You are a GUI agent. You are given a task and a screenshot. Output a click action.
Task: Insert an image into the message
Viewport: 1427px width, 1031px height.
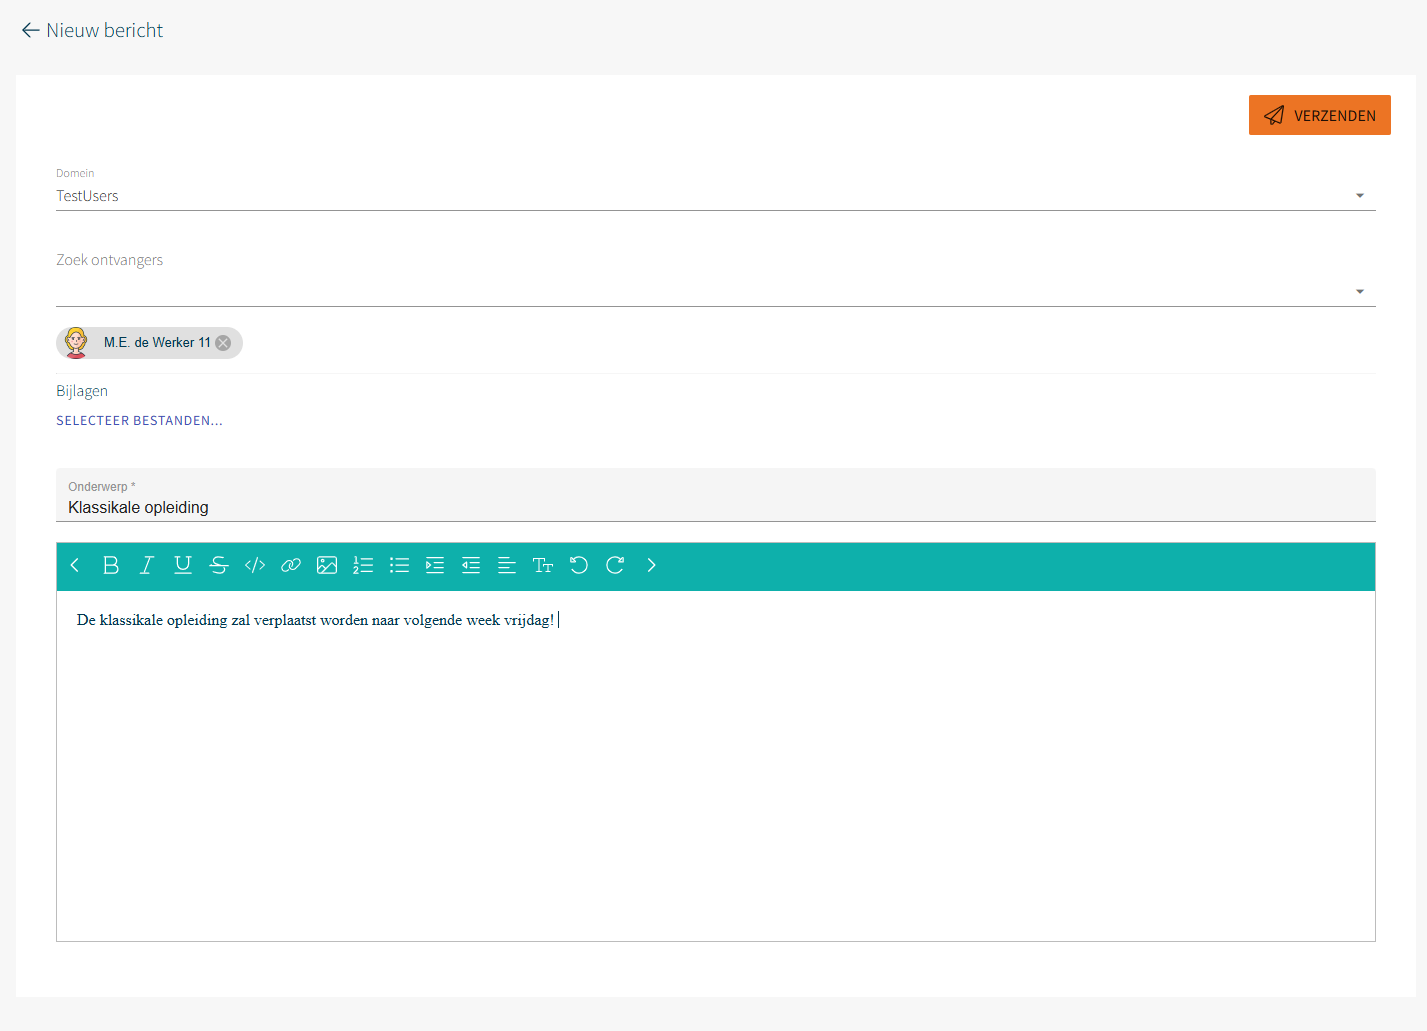click(x=327, y=565)
